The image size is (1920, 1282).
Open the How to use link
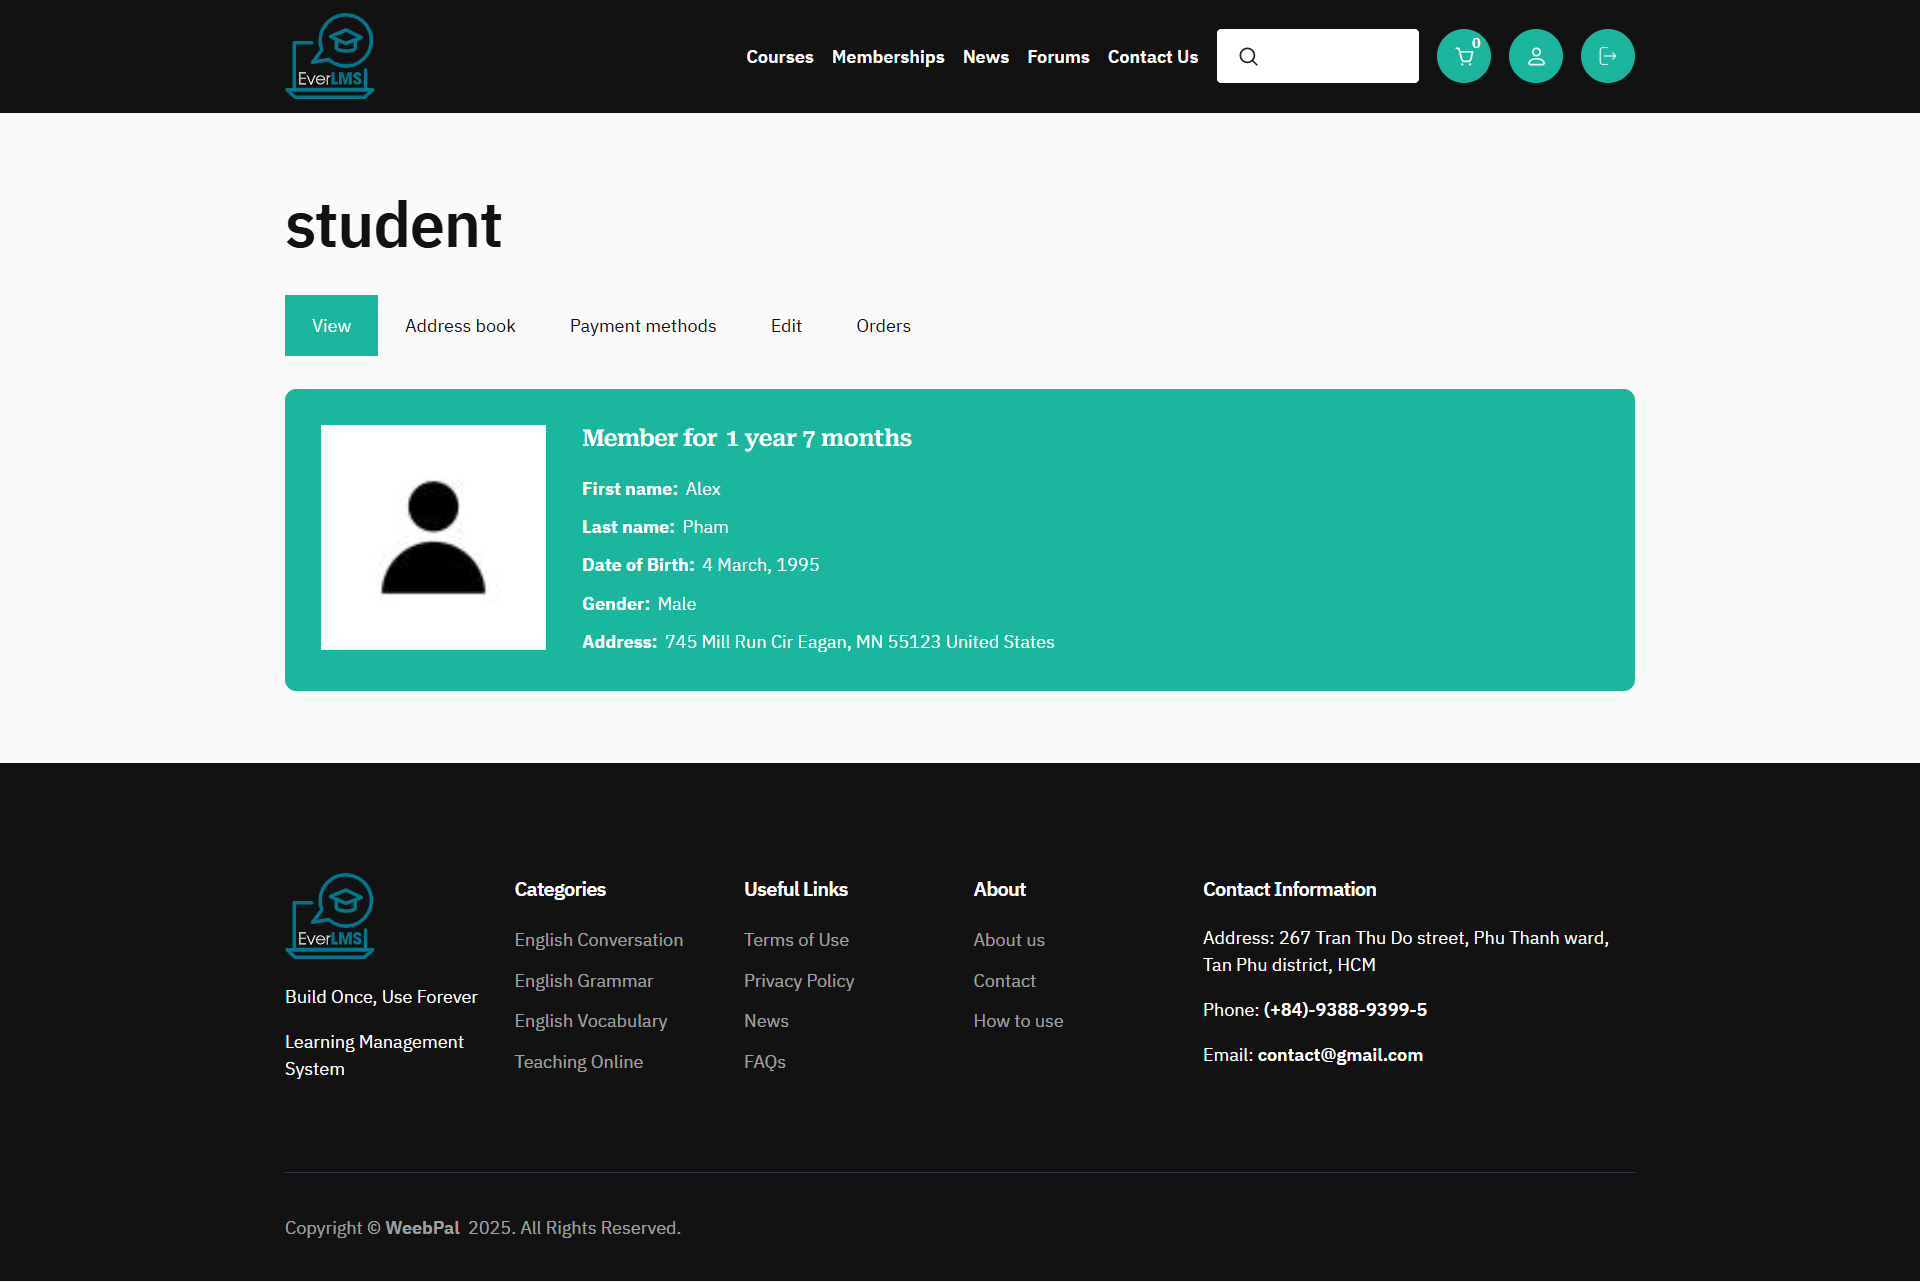point(1018,1021)
